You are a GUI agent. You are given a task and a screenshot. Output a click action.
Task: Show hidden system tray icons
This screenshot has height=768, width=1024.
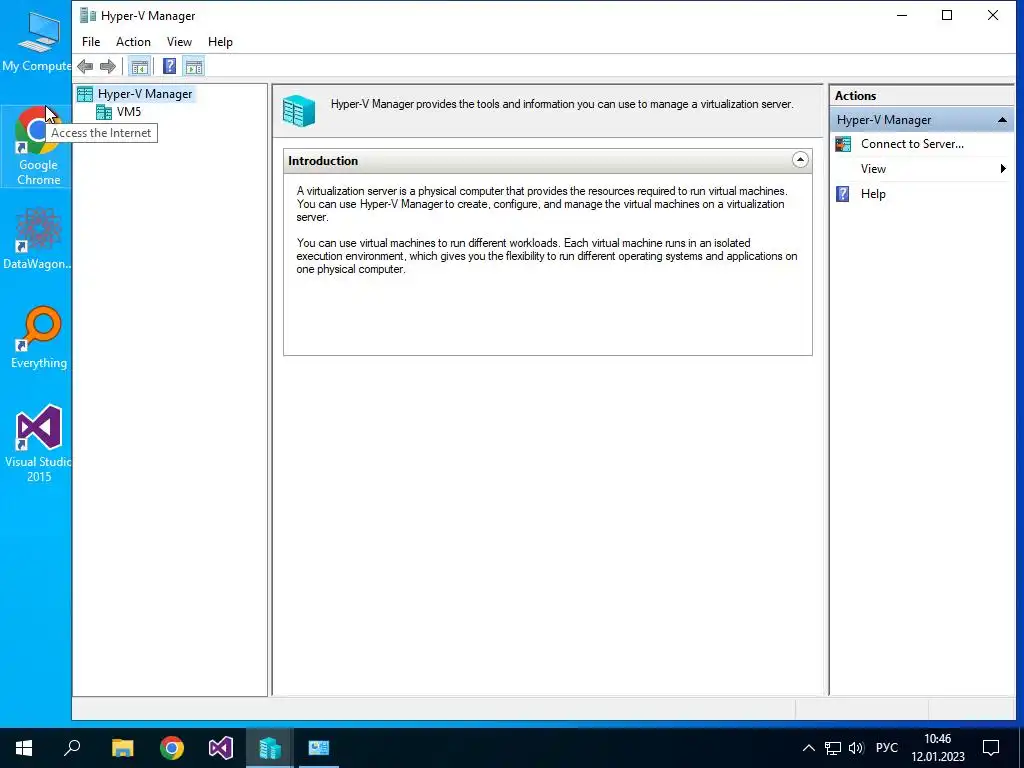808,748
